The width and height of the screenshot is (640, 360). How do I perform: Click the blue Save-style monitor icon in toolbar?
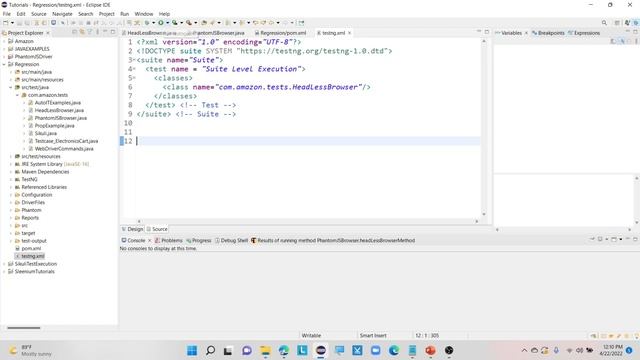[53, 23]
